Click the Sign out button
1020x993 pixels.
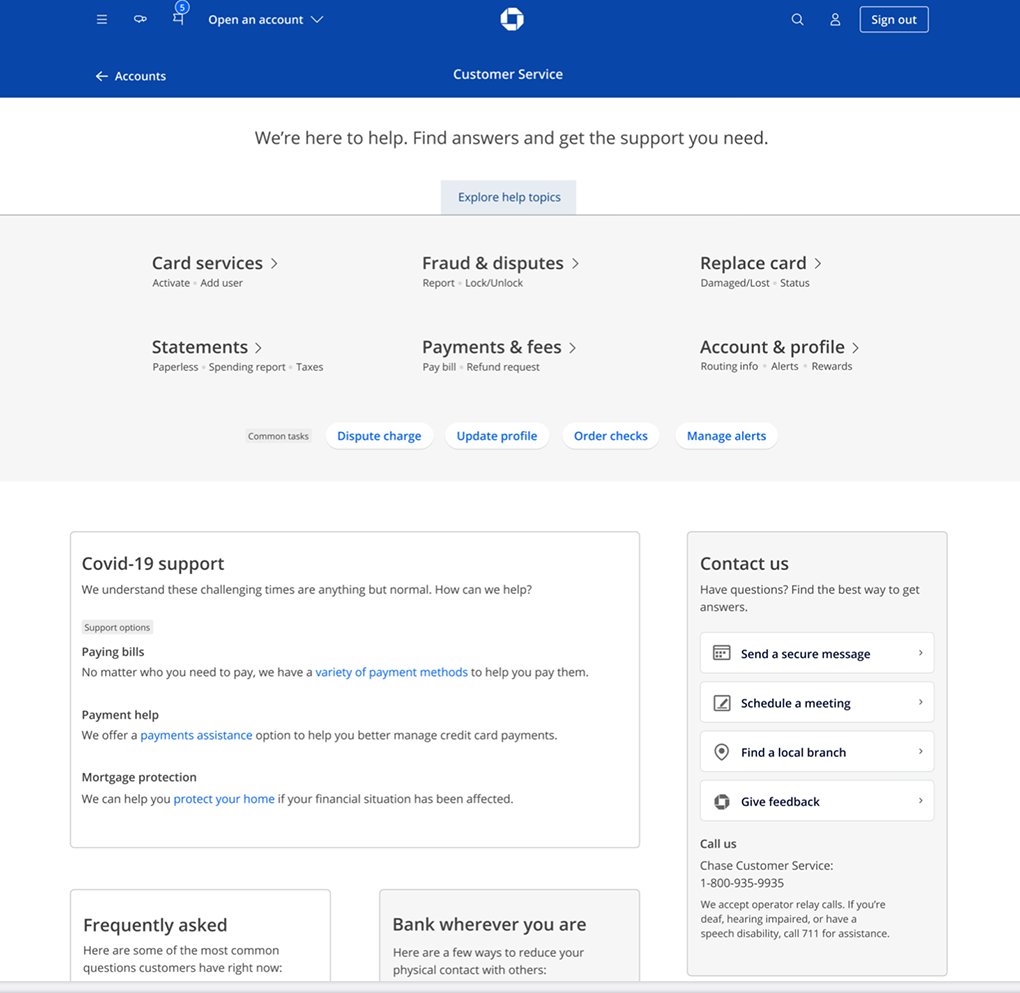(894, 20)
